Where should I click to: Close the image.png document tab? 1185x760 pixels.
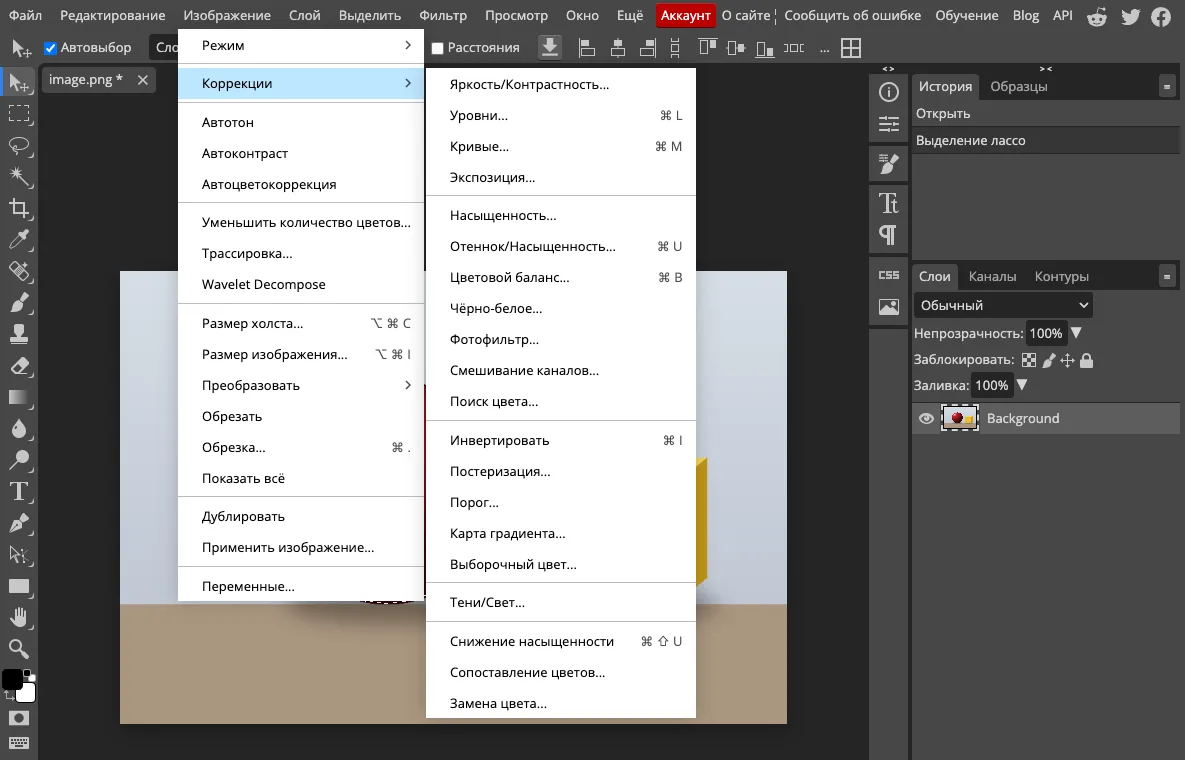(x=143, y=80)
